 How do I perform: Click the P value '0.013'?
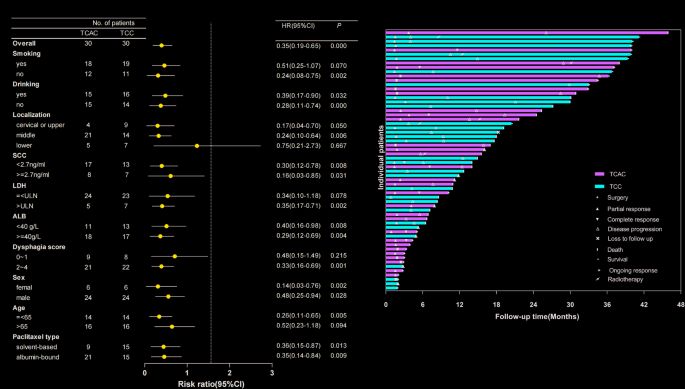[339, 346]
